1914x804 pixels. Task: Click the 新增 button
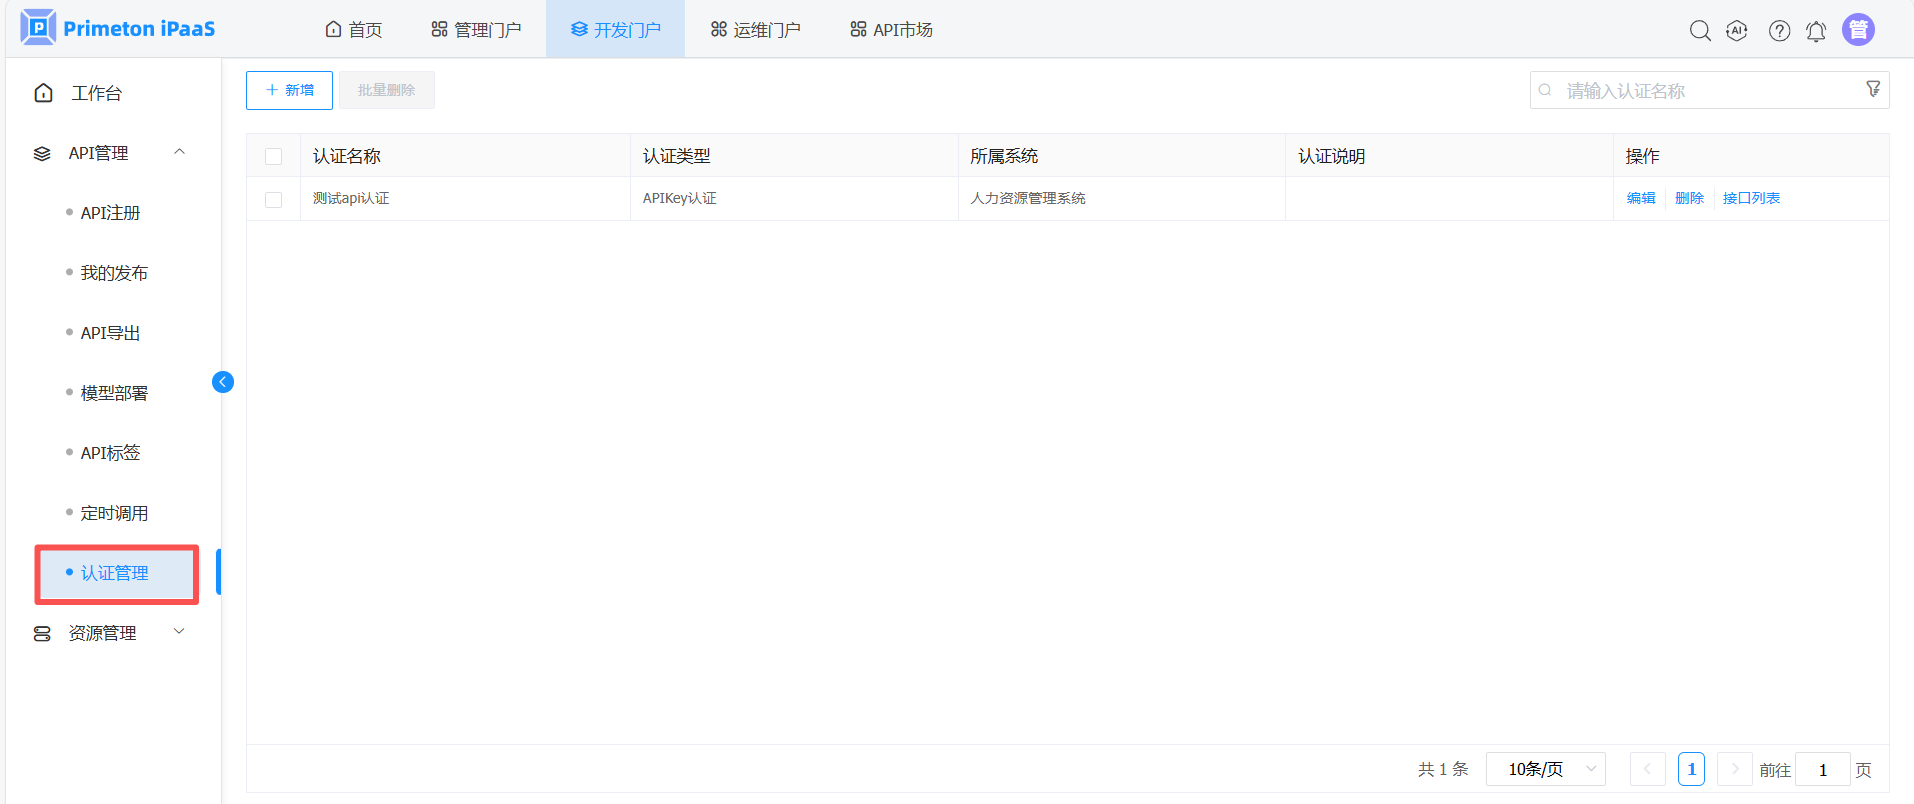pos(289,90)
